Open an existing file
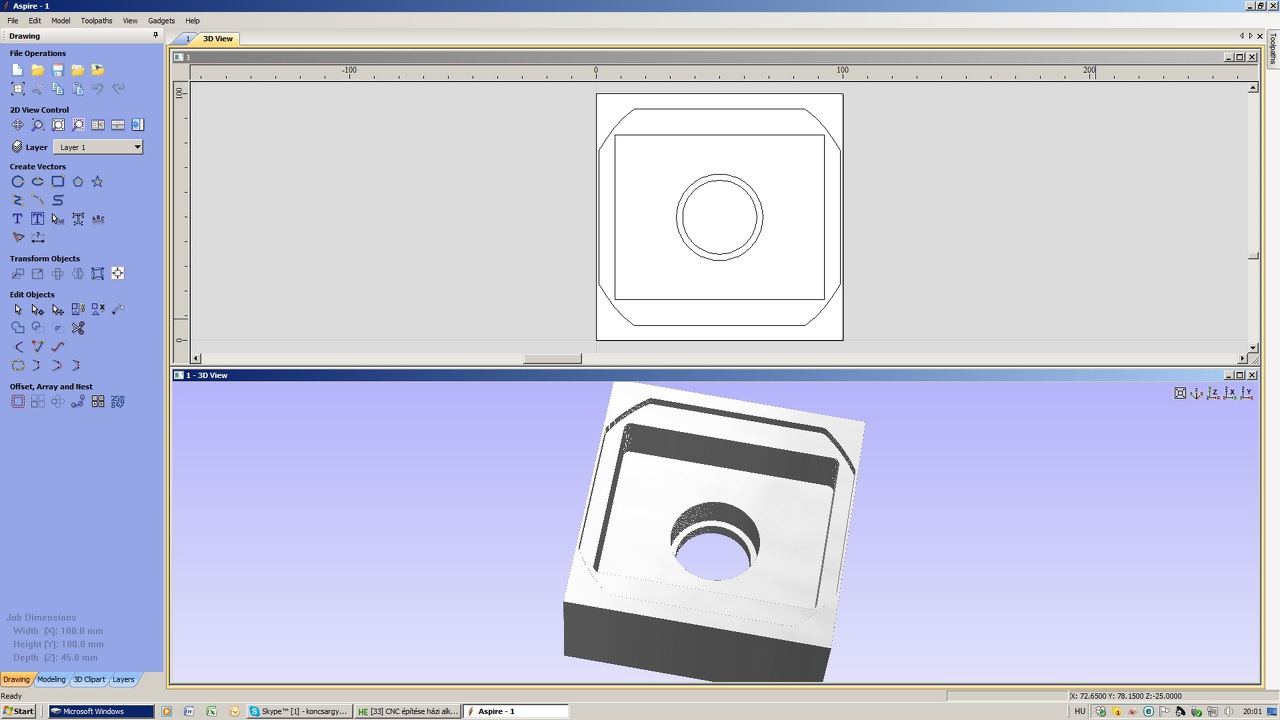The height and width of the screenshot is (720, 1280). point(37,70)
